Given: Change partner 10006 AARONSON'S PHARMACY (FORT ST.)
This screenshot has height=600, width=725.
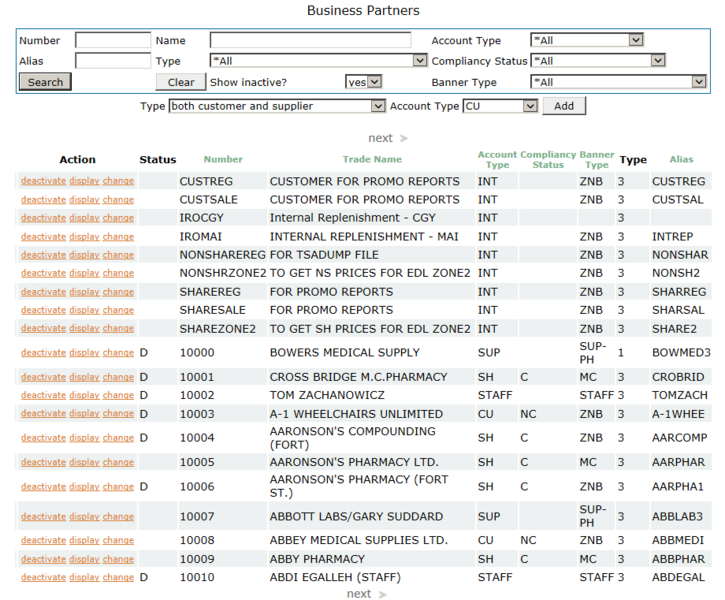Looking at the screenshot, I should pos(118,487).
